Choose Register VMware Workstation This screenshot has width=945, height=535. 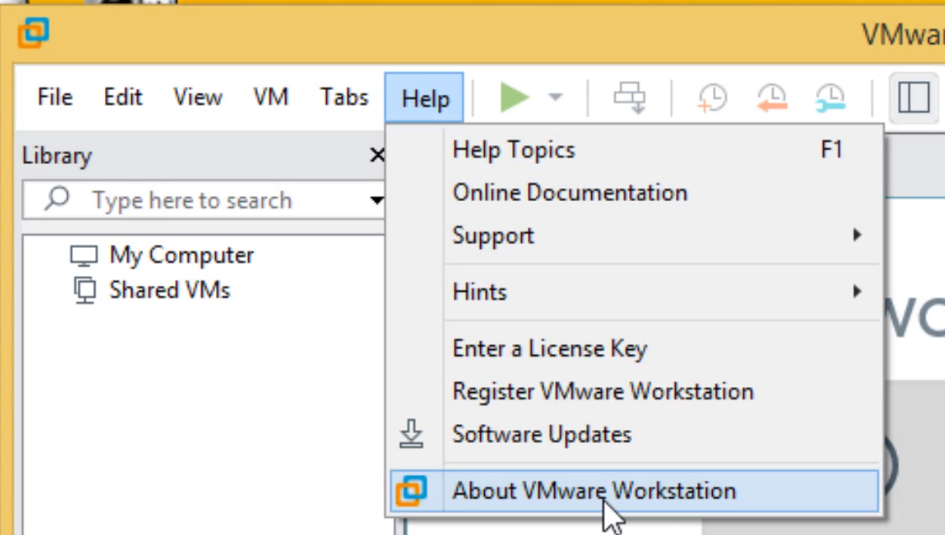pyautogui.click(x=634, y=392)
